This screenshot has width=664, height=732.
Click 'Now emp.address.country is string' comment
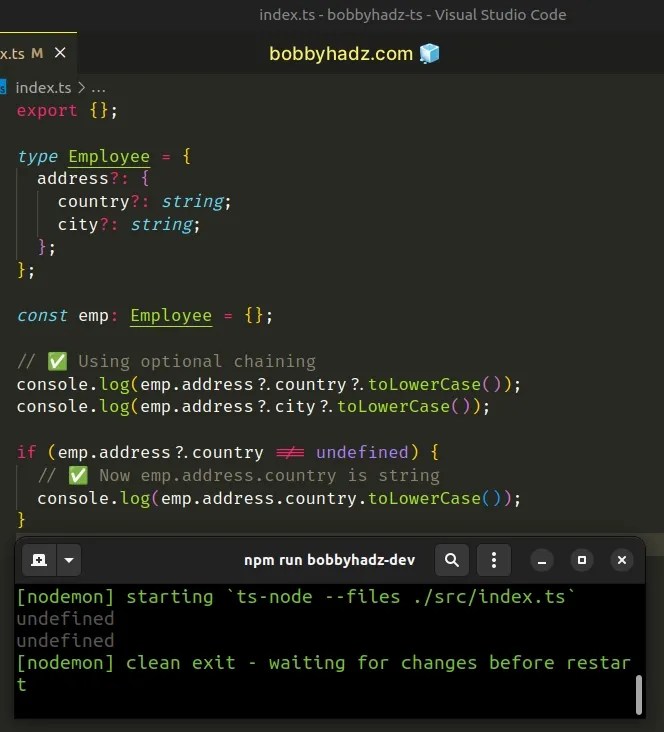pos(239,476)
